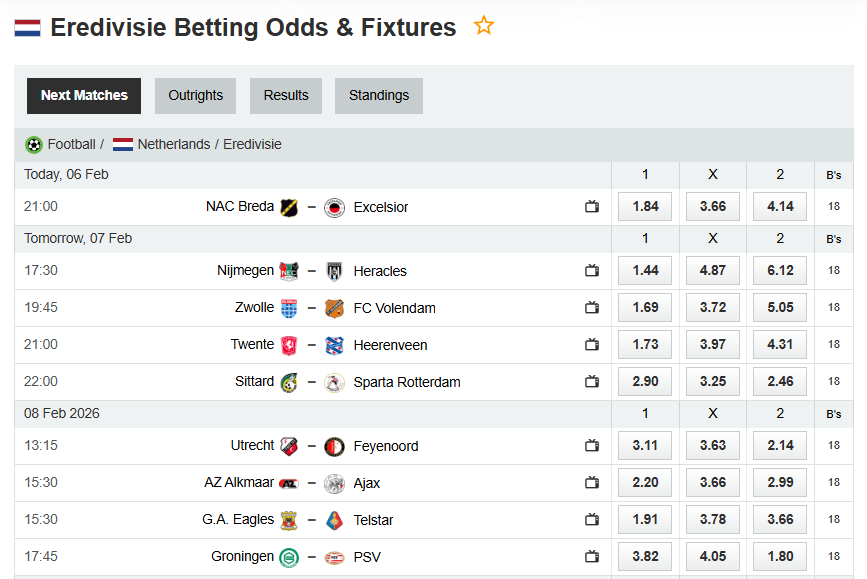Select the Next Matches tab
The height and width of the screenshot is (579, 867).
click(84, 96)
